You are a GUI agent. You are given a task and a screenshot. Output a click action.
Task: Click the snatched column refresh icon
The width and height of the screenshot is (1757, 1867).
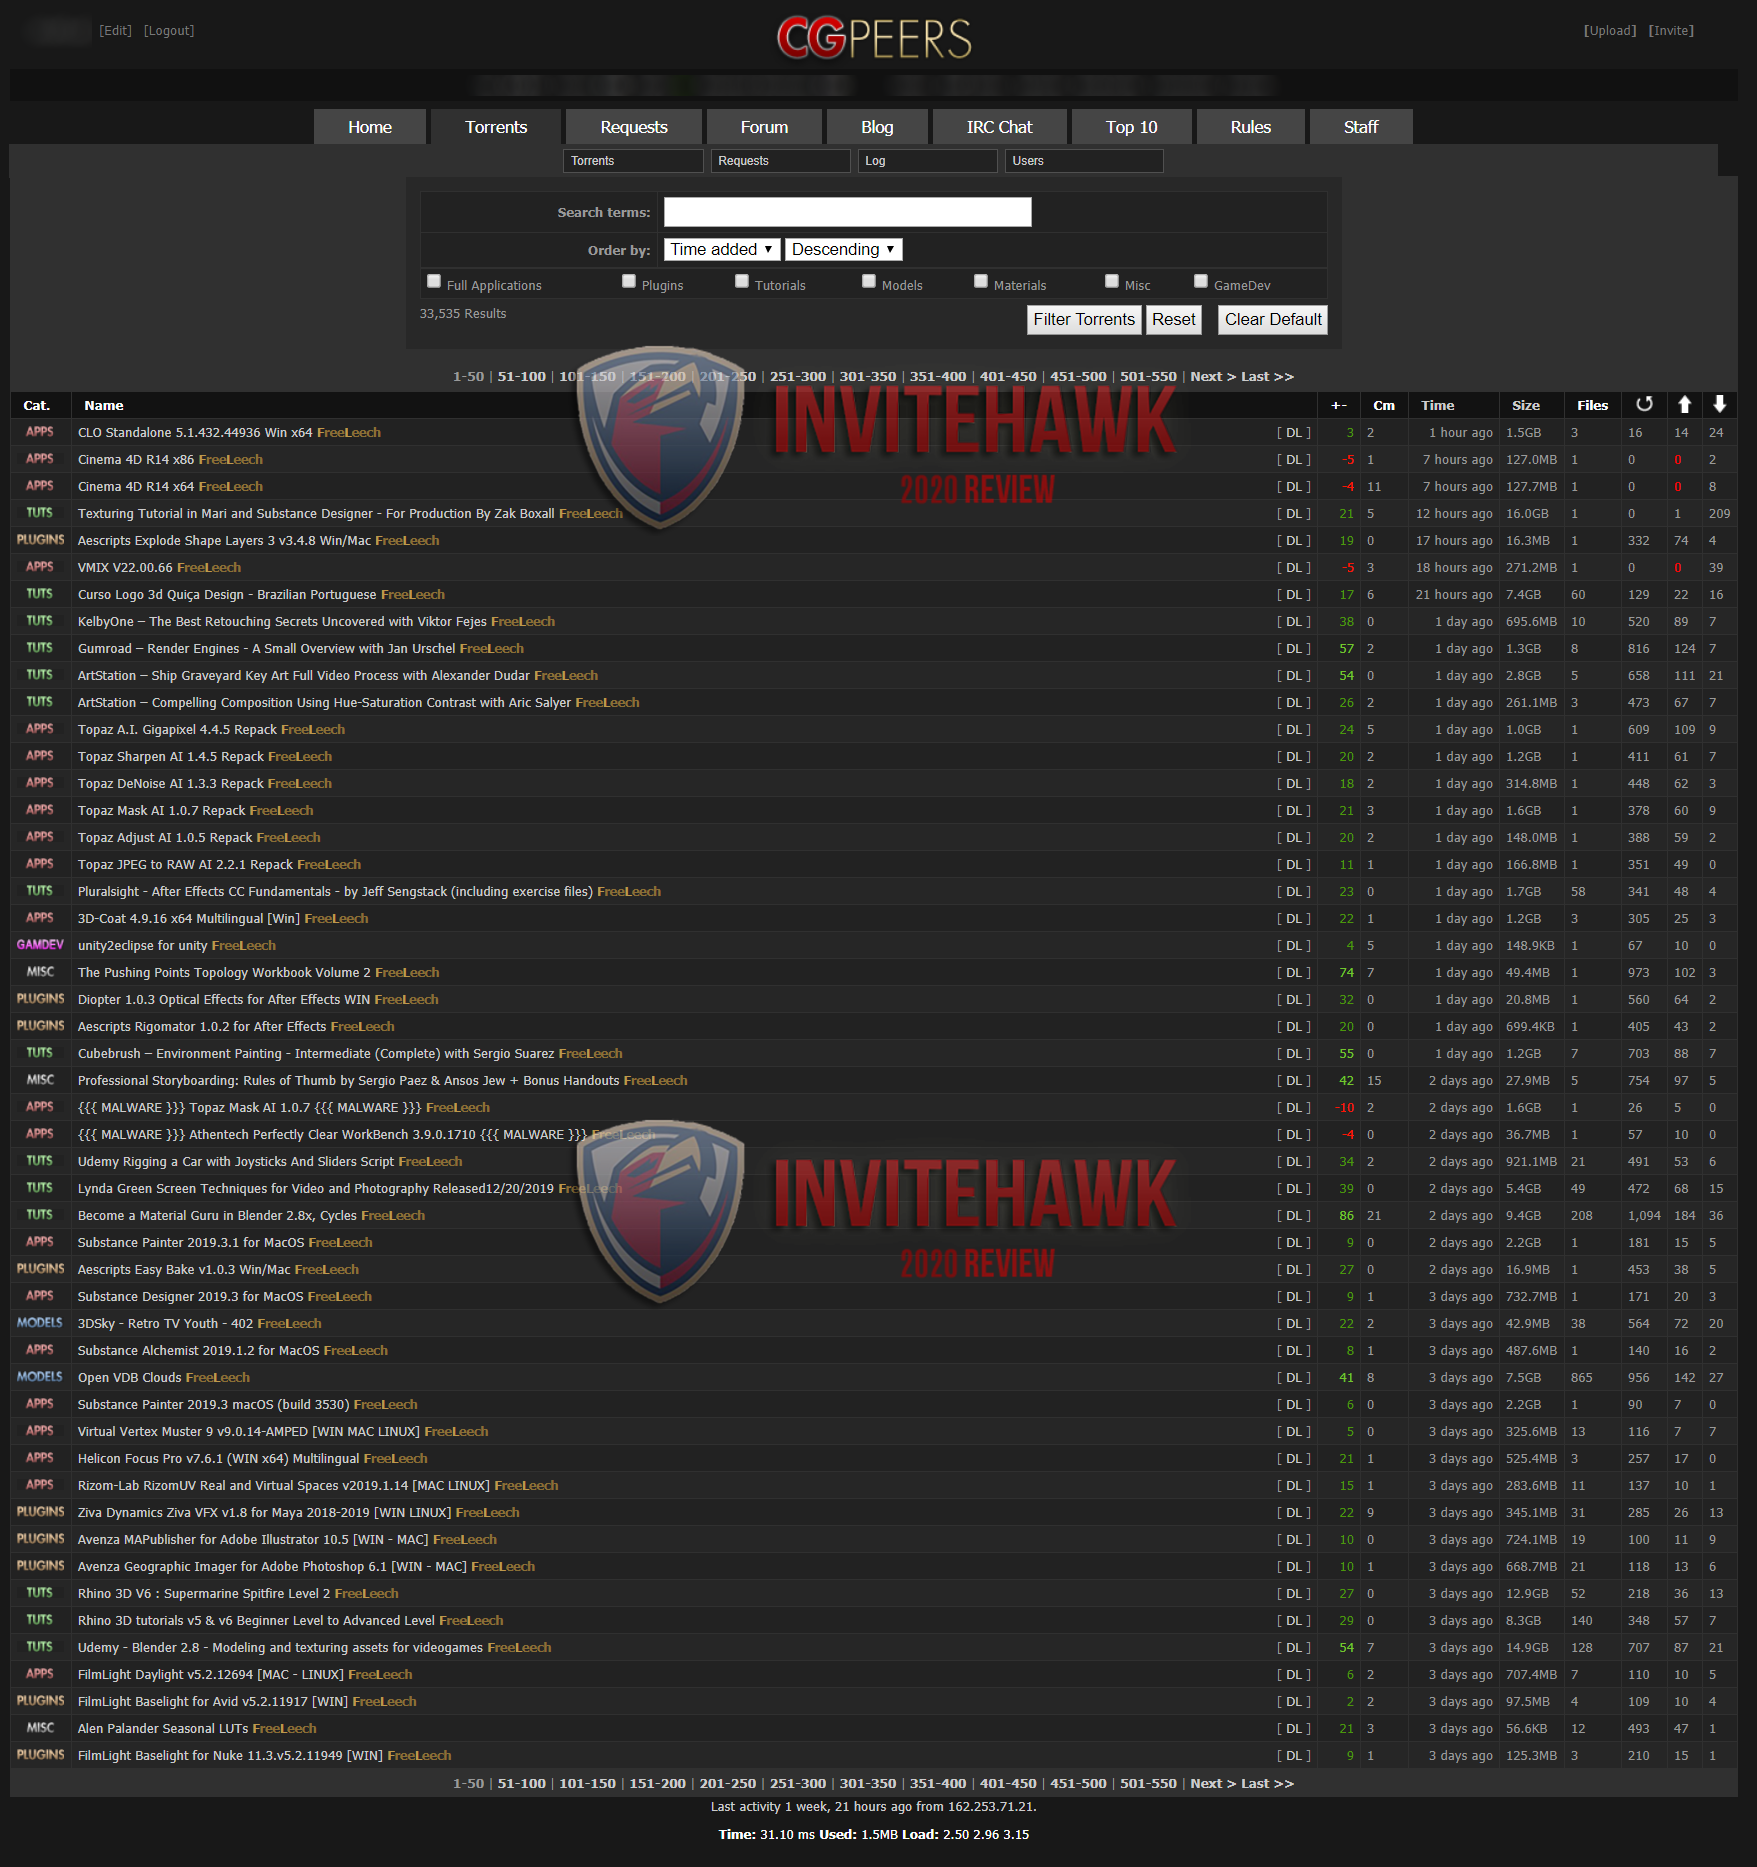pos(1644,404)
